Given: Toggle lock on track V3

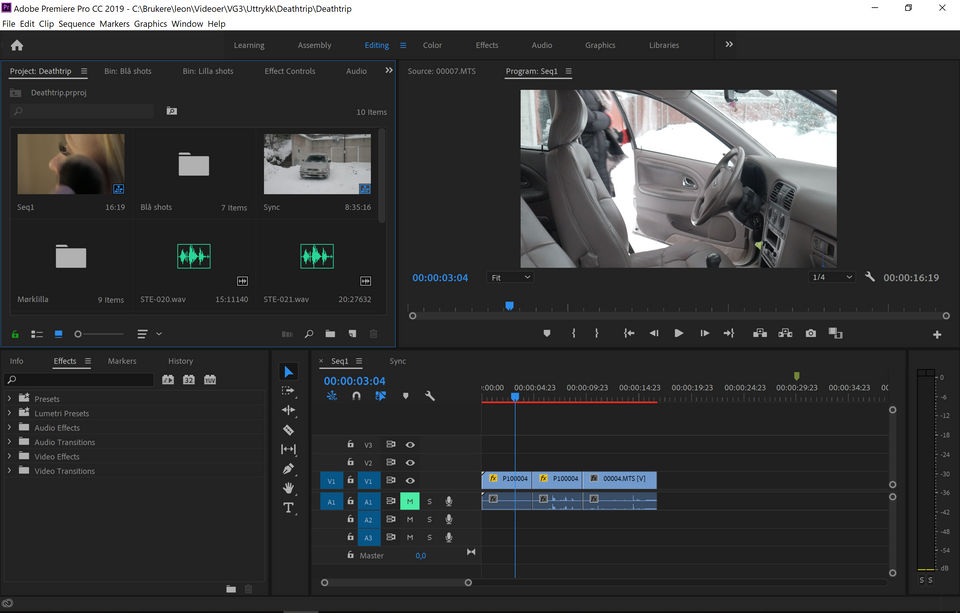Looking at the screenshot, I should tap(350, 445).
